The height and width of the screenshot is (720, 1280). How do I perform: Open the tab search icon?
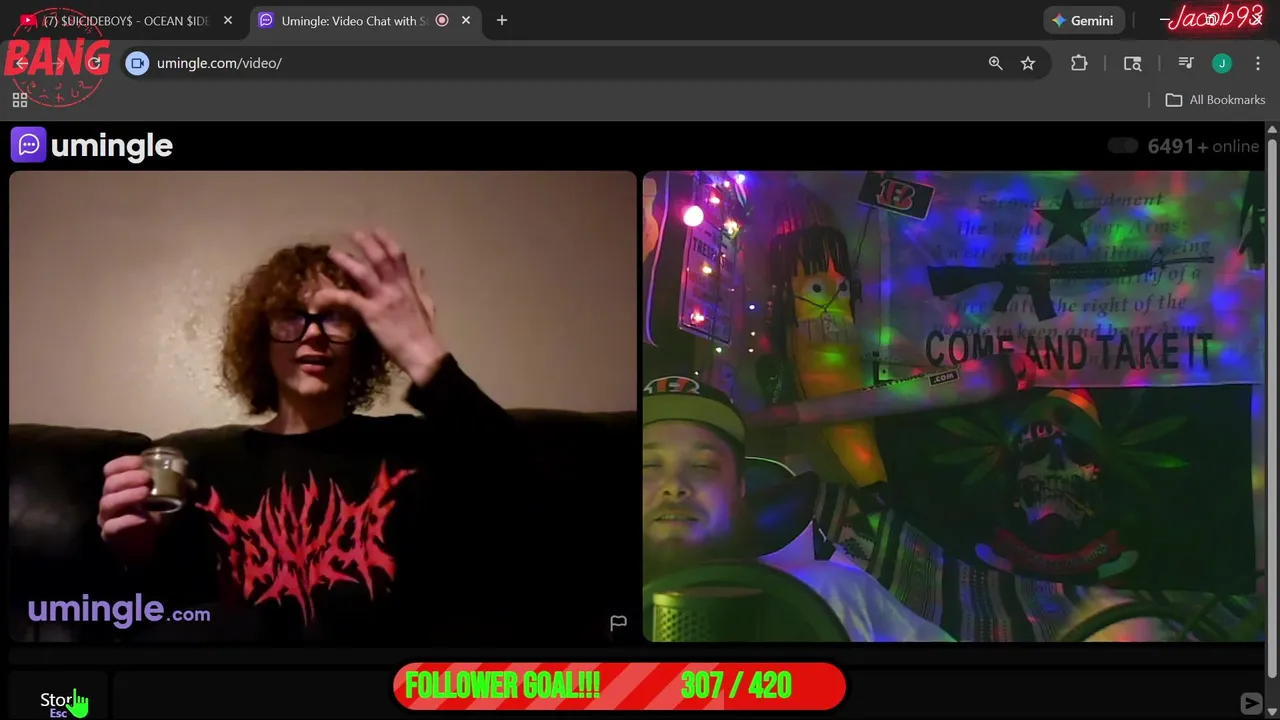click(1133, 63)
